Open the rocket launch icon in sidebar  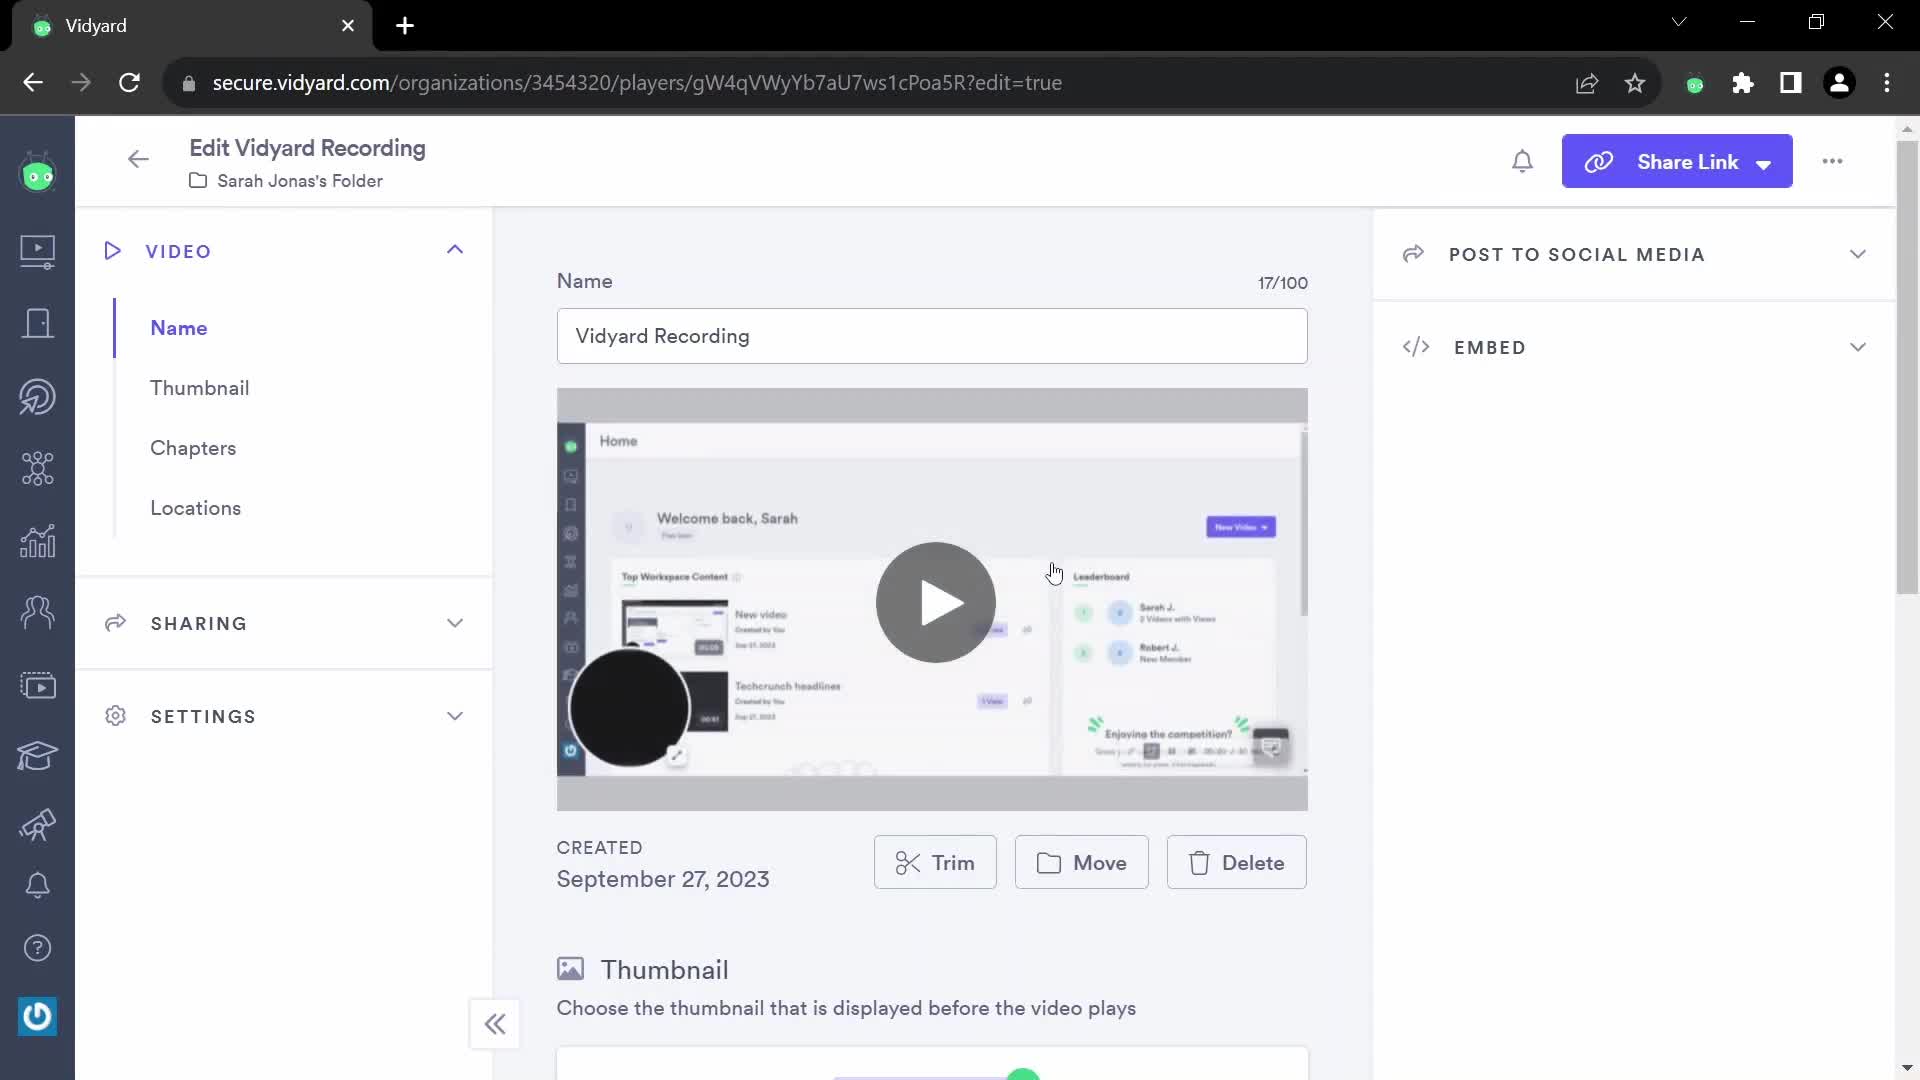point(37,825)
